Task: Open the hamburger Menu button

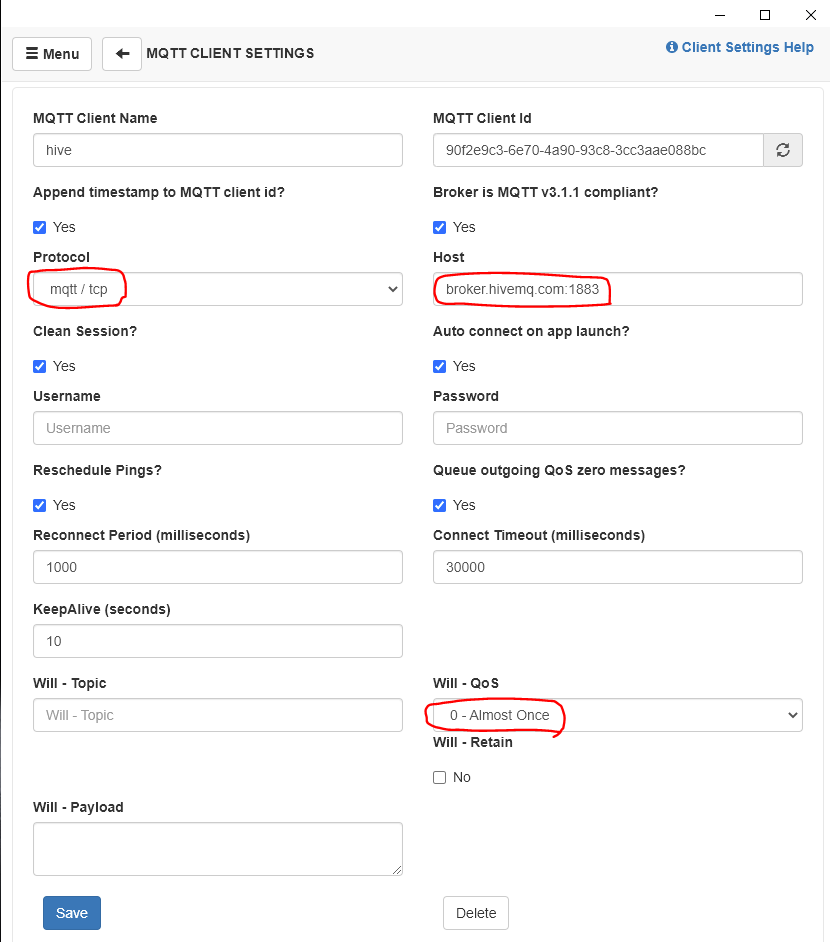Action: click(52, 54)
